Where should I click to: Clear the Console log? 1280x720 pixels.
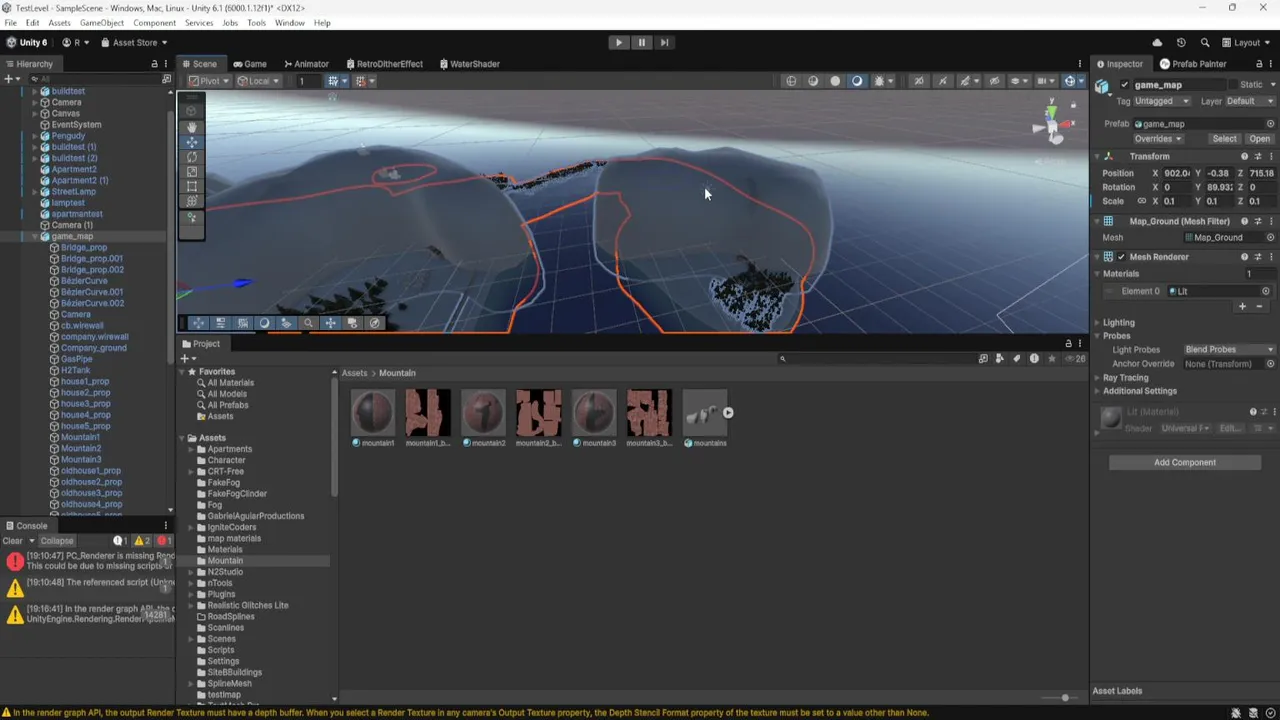[x=13, y=541]
